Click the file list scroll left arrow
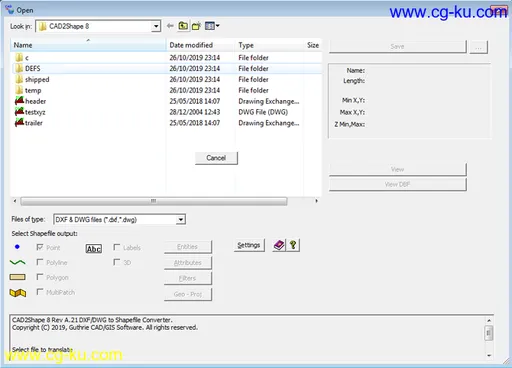 click(x=15, y=201)
